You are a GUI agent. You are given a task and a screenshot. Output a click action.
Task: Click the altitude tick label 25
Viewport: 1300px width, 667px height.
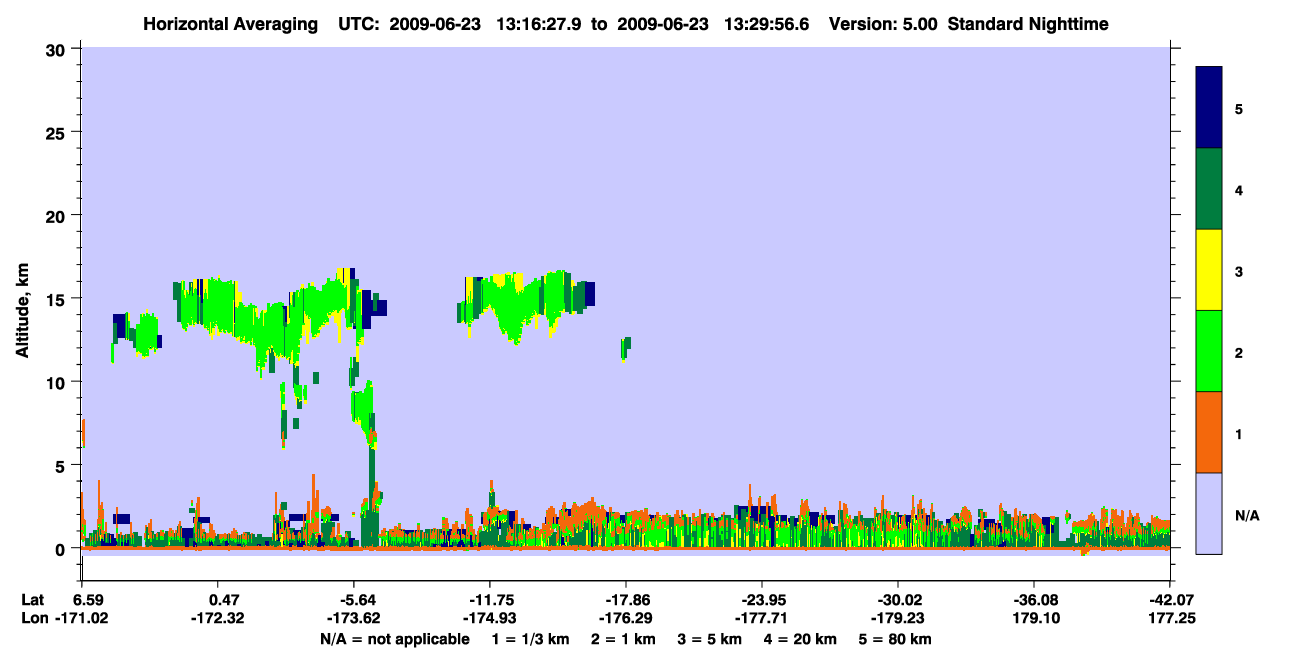click(58, 133)
